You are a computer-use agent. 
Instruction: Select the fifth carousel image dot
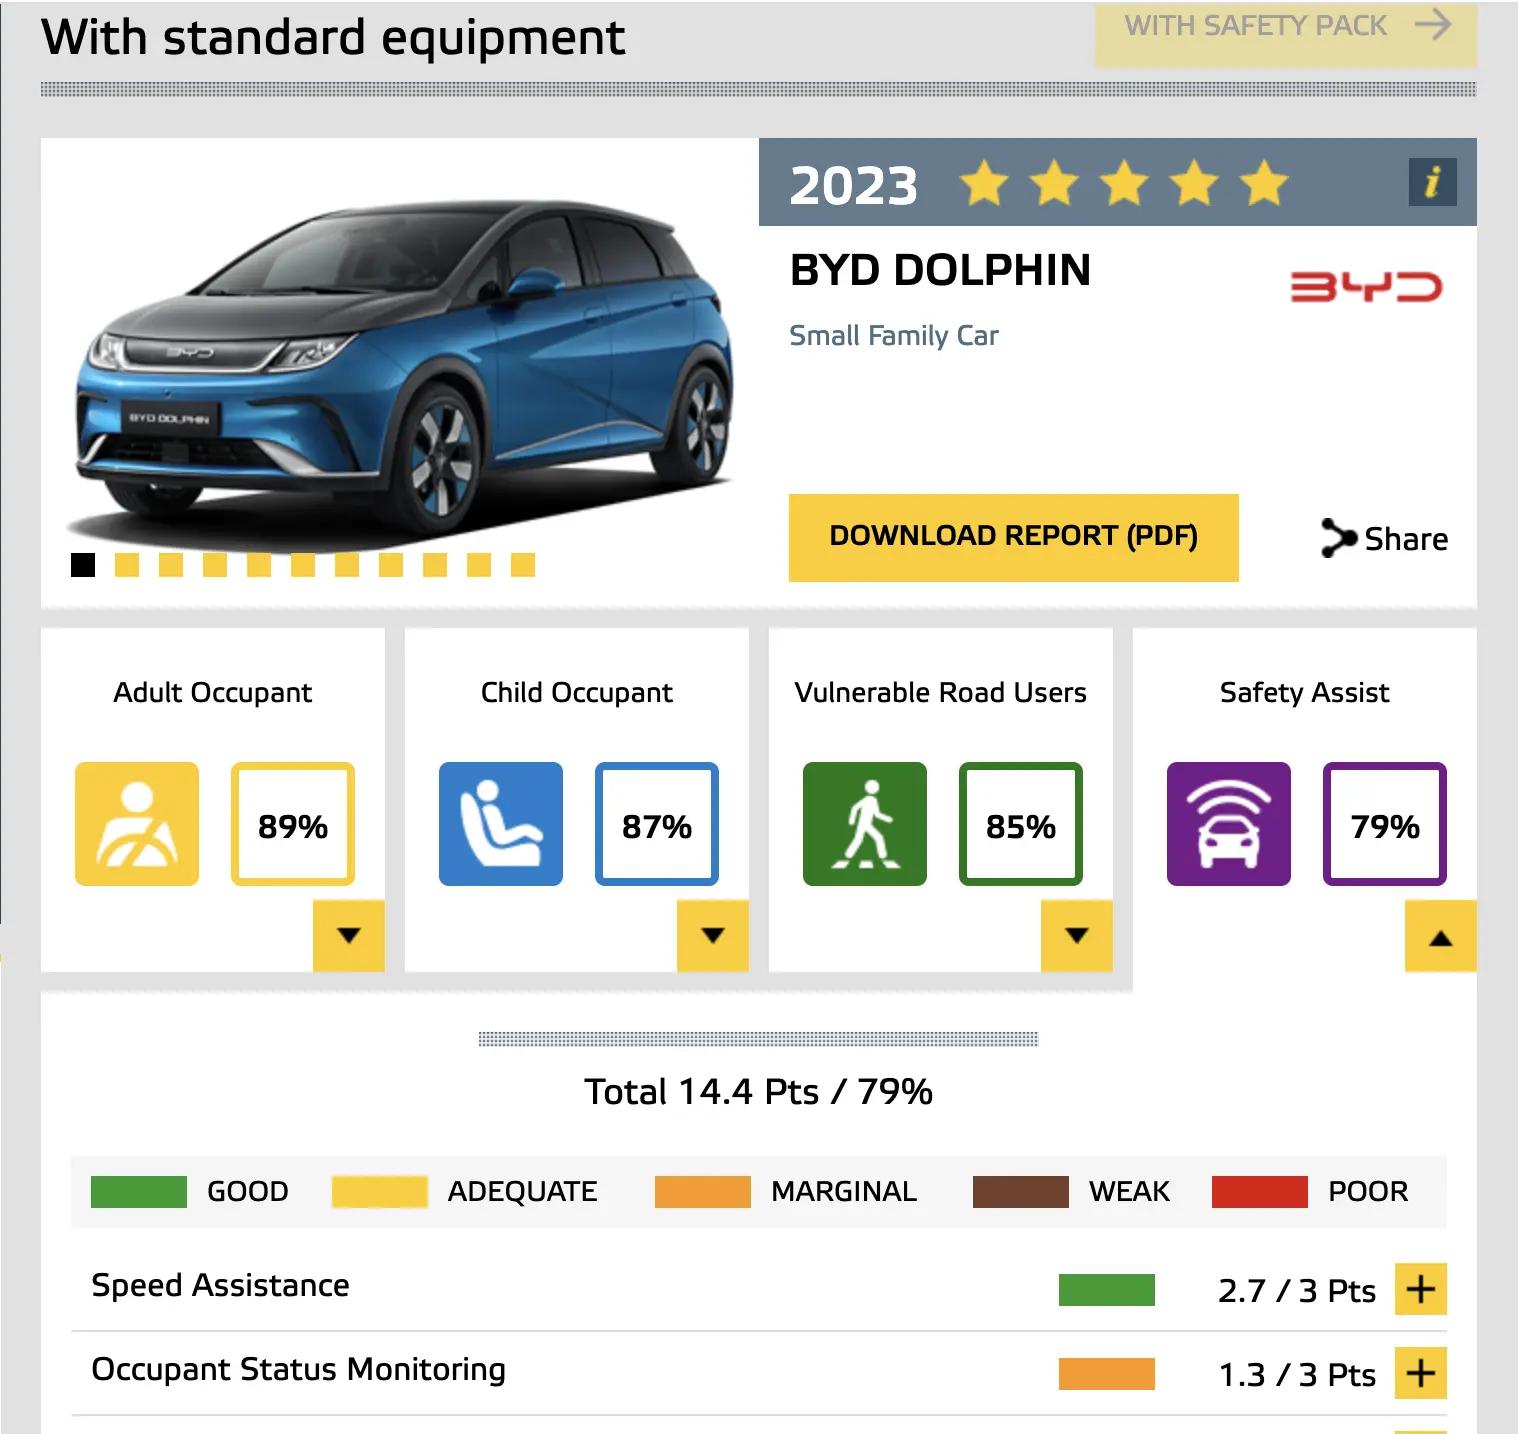coord(259,565)
